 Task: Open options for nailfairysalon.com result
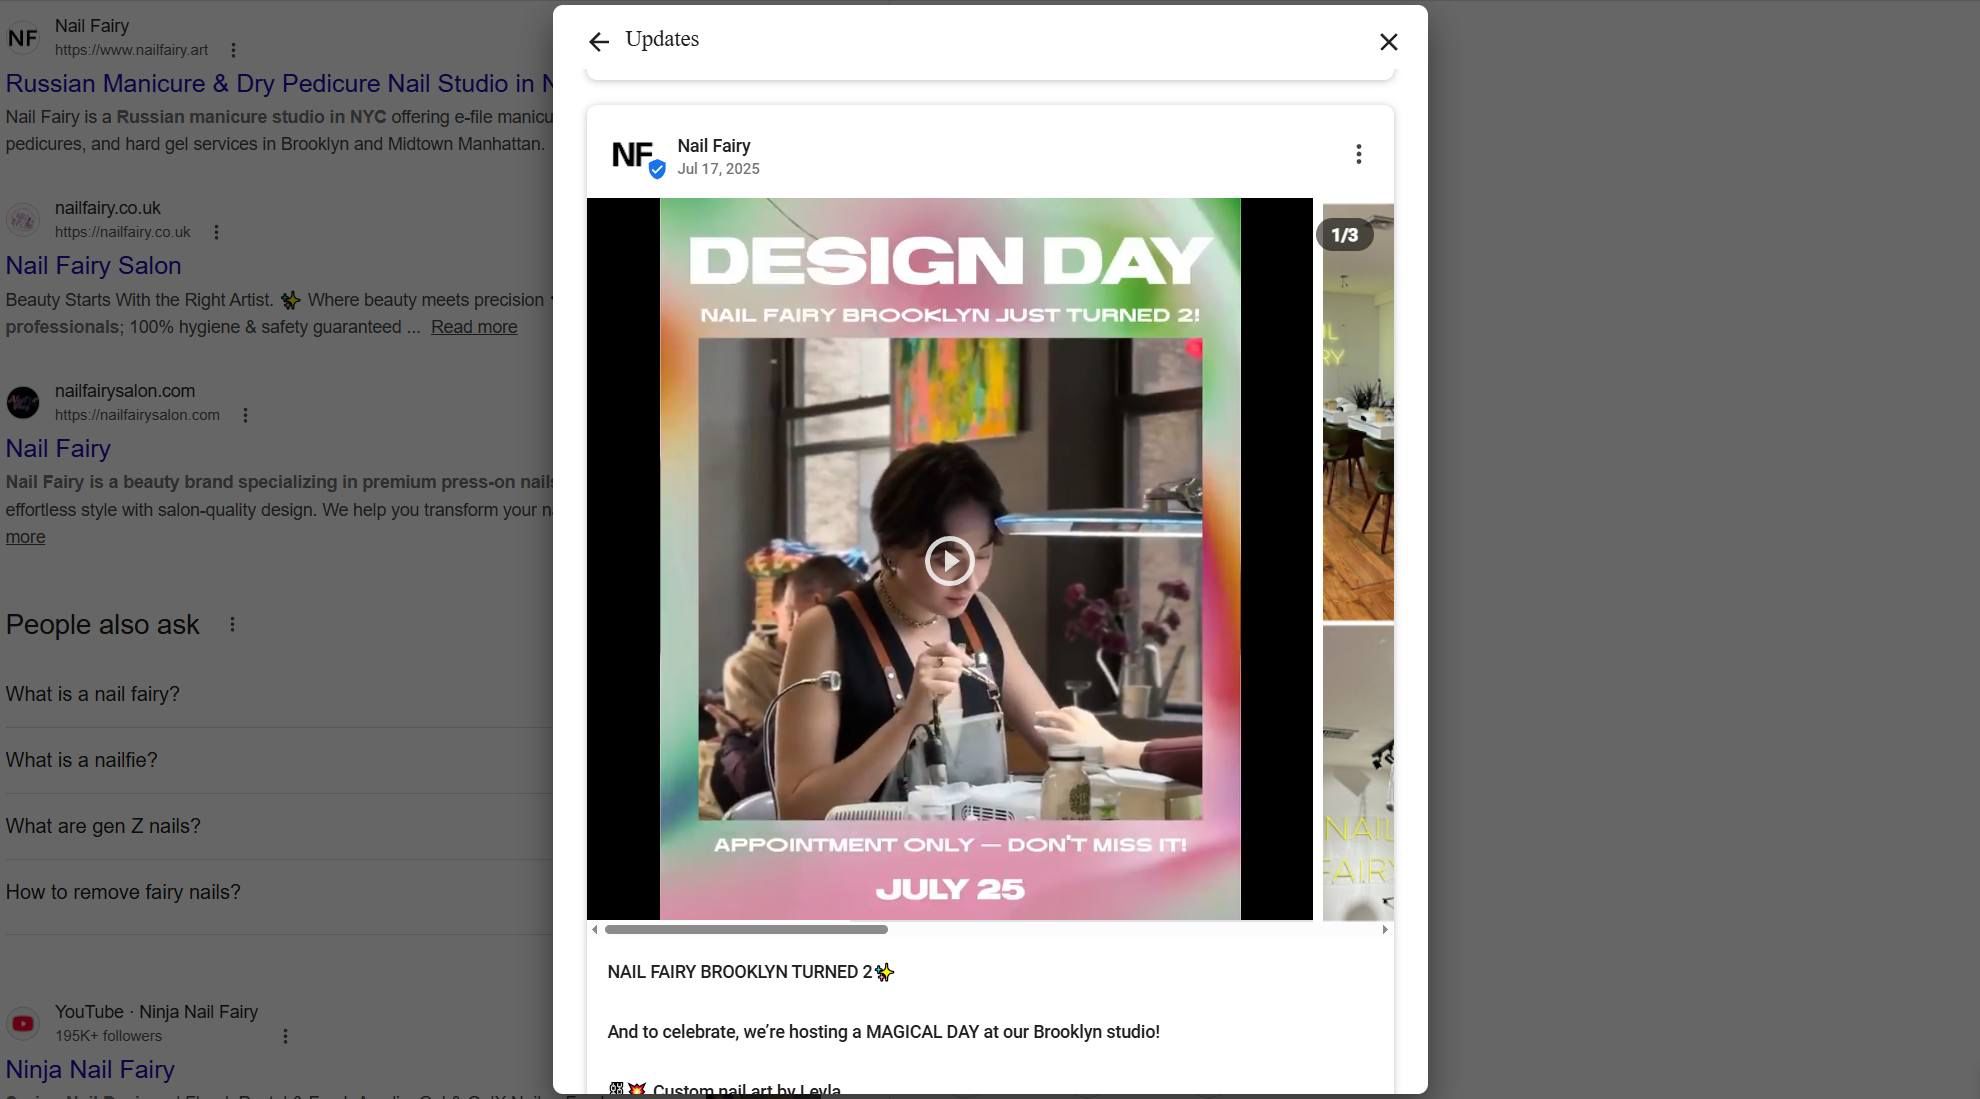[x=245, y=415]
